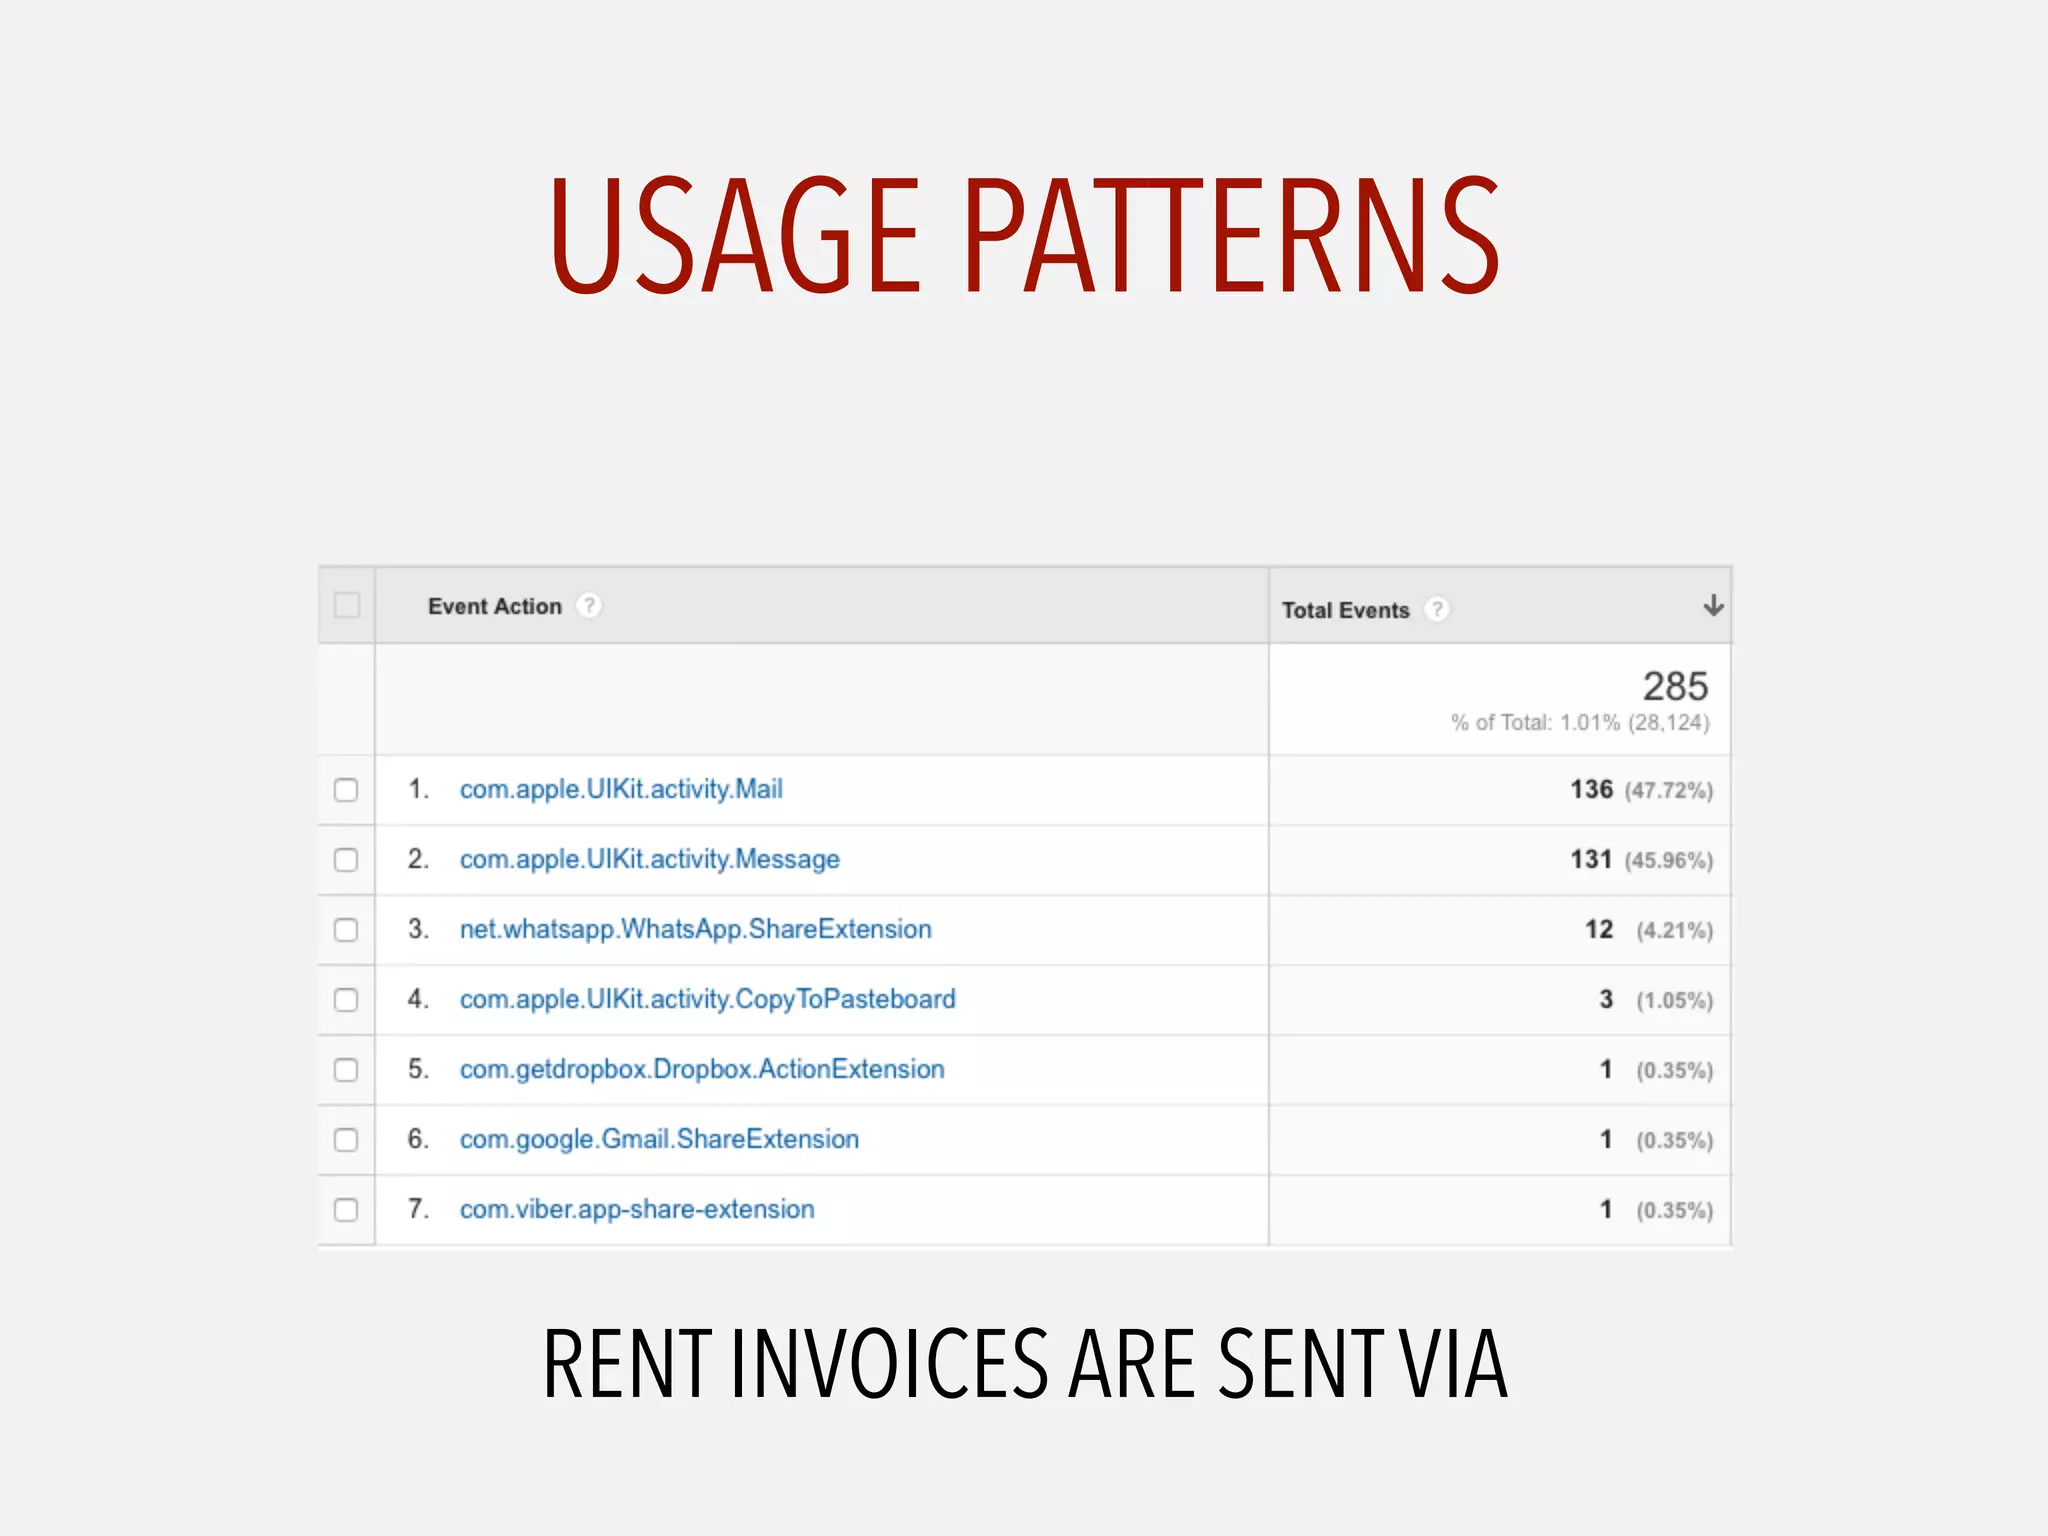The height and width of the screenshot is (1536, 2048).
Task: Check the box for com.apple.UIKit.activity.Mail row
Action: click(x=346, y=790)
